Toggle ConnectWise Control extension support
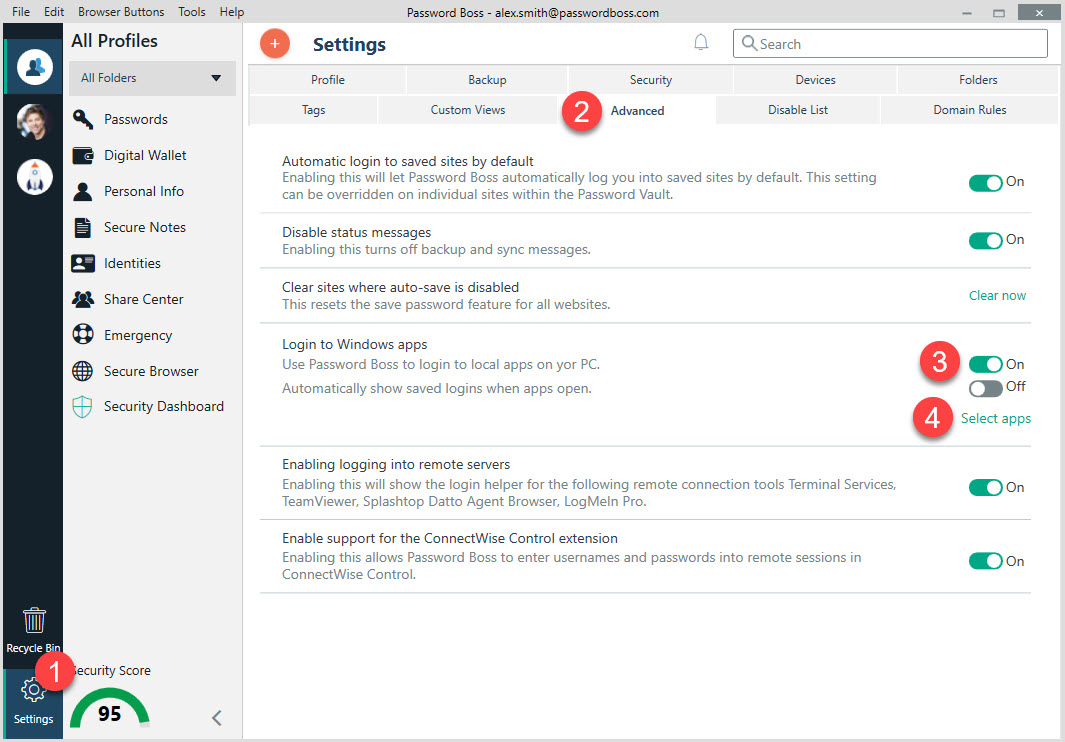The height and width of the screenshot is (742, 1065). point(986,561)
